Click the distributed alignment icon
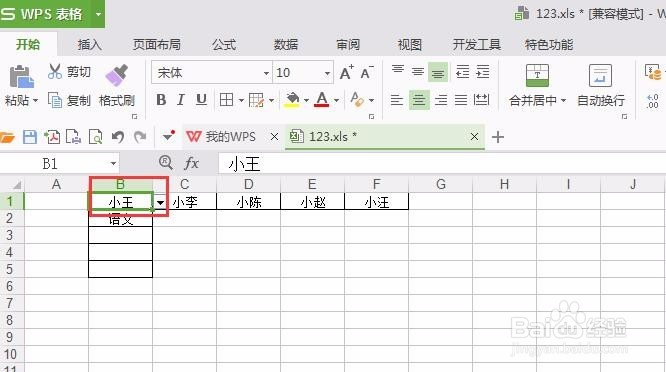This screenshot has height=372, width=666. pos(481,100)
